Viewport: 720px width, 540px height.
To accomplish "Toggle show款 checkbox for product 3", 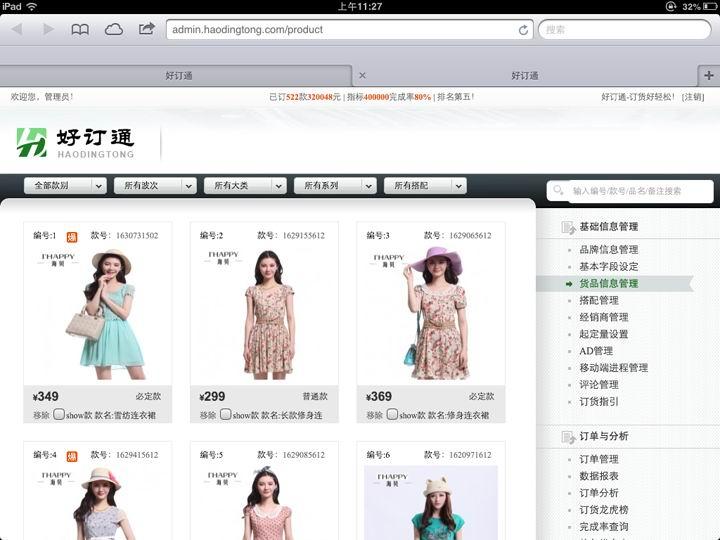I will pos(392,414).
